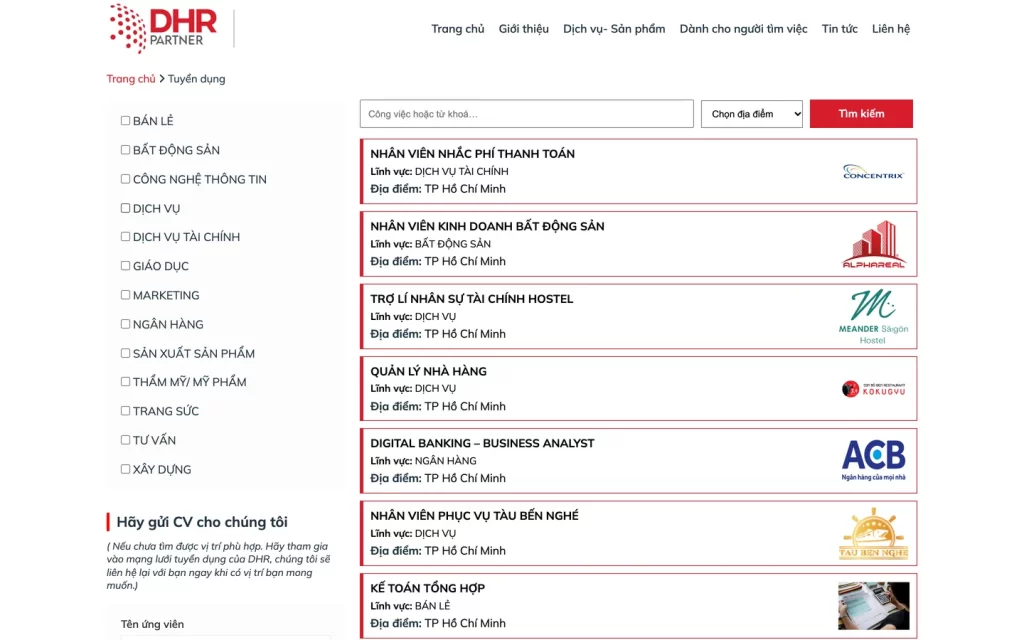Open Dành cho người tìm việc menu
Viewport: 1024px width, 640px height.
coord(743,29)
